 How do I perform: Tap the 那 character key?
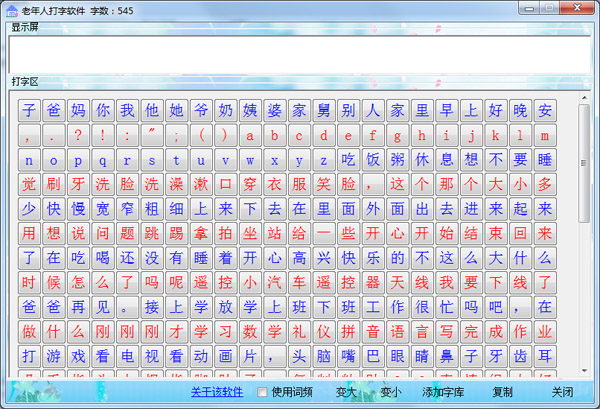click(x=447, y=184)
